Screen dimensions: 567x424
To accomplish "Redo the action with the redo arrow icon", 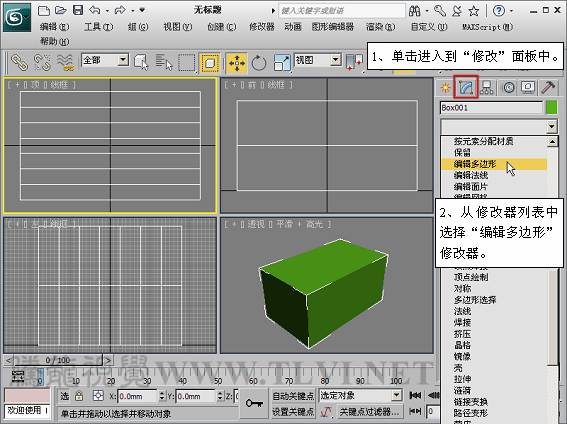I will [120, 10].
